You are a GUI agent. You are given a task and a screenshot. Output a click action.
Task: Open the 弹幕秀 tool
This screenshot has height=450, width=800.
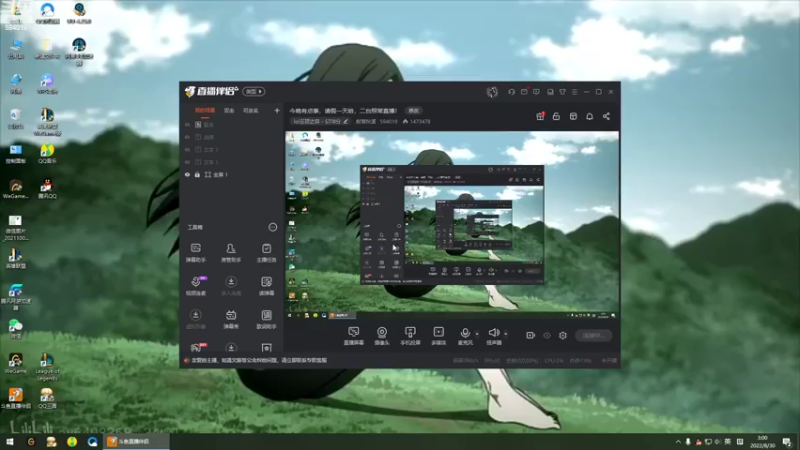231,319
